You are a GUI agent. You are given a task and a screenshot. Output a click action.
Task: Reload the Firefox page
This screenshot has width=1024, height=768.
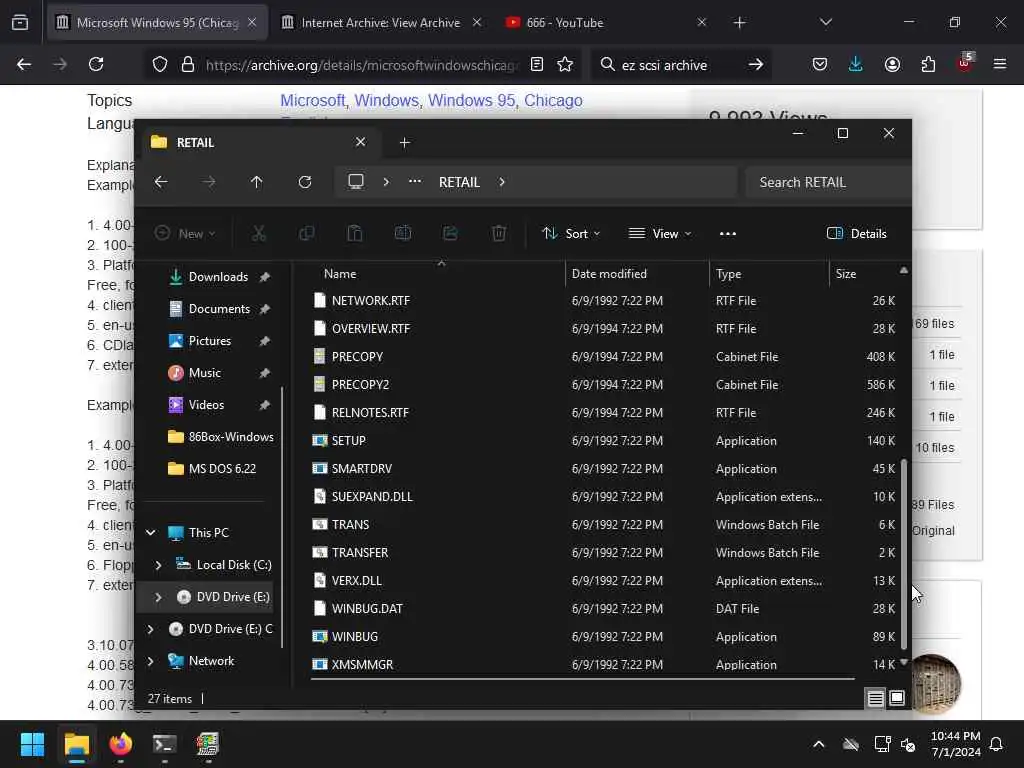pos(96,64)
